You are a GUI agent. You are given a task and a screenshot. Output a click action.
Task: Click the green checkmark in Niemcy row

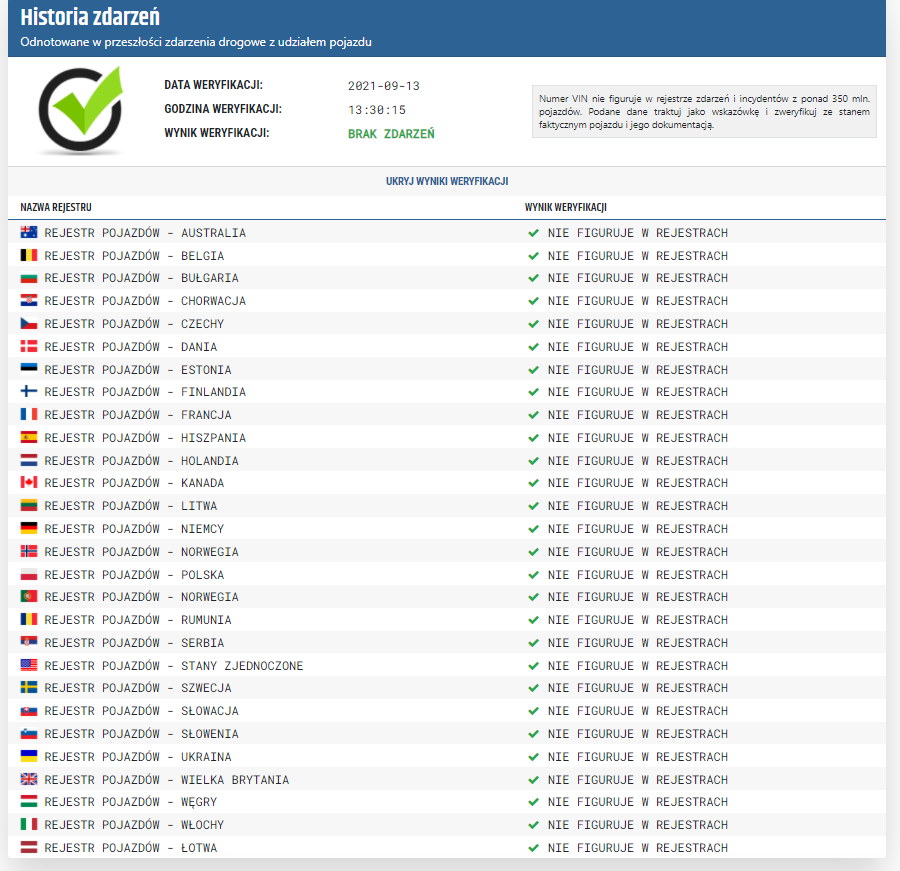[534, 529]
